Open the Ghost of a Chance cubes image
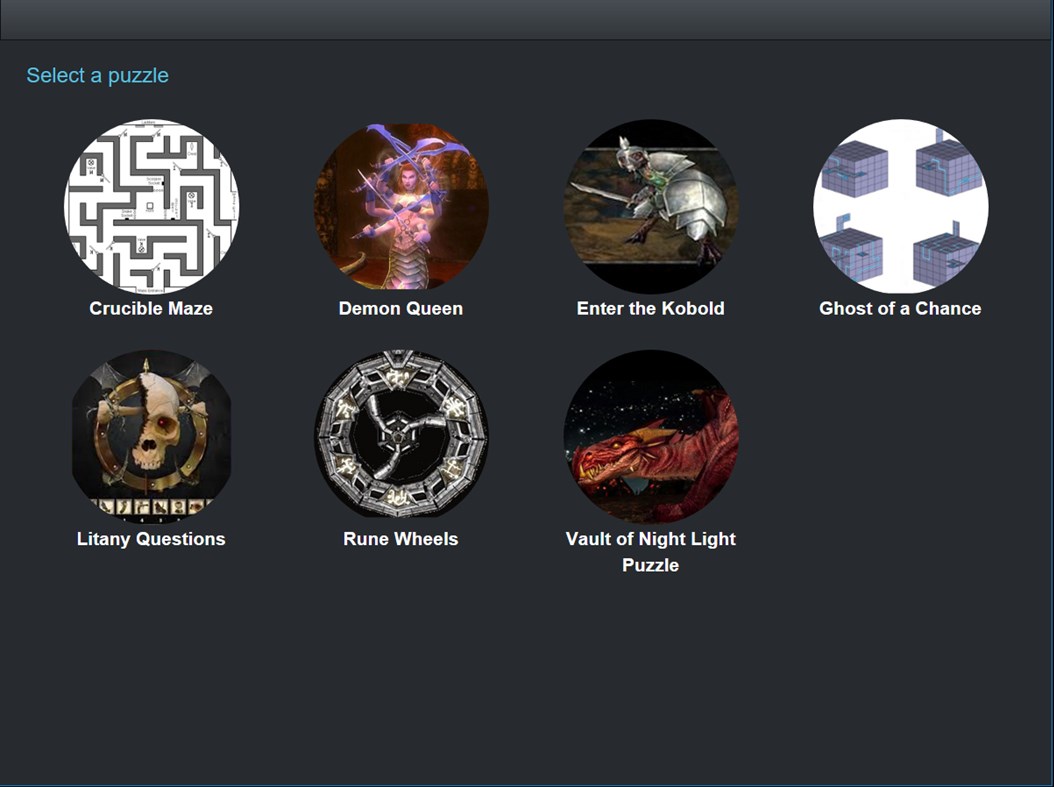 [901, 206]
